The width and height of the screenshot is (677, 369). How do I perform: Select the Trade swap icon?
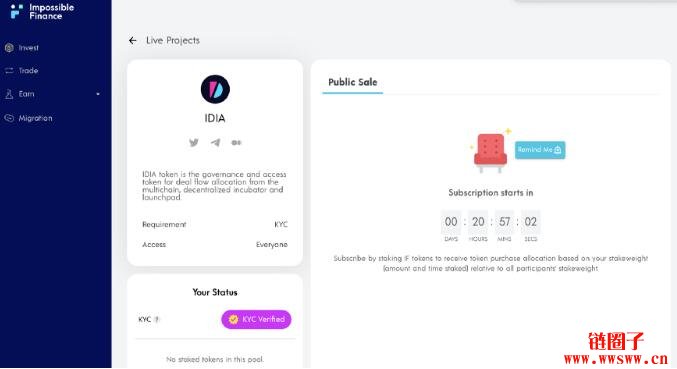(x=9, y=70)
